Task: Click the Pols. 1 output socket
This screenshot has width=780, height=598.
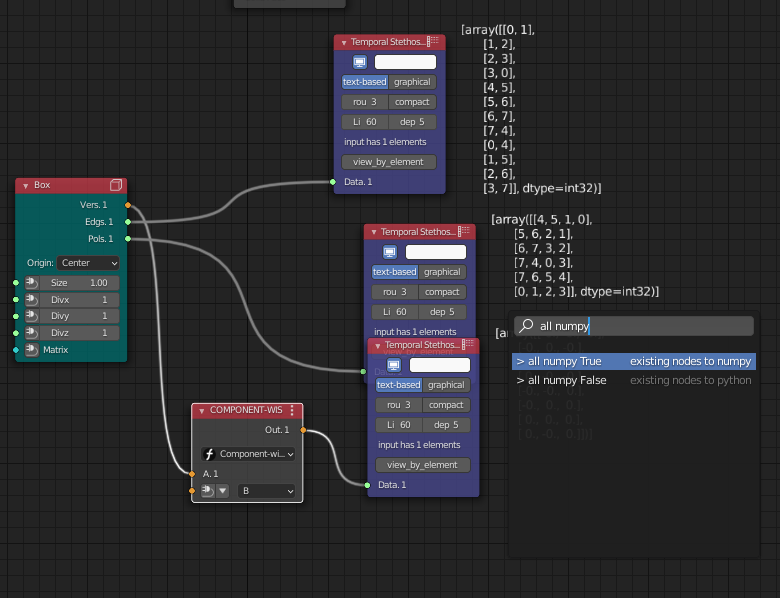Action: point(128,239)
